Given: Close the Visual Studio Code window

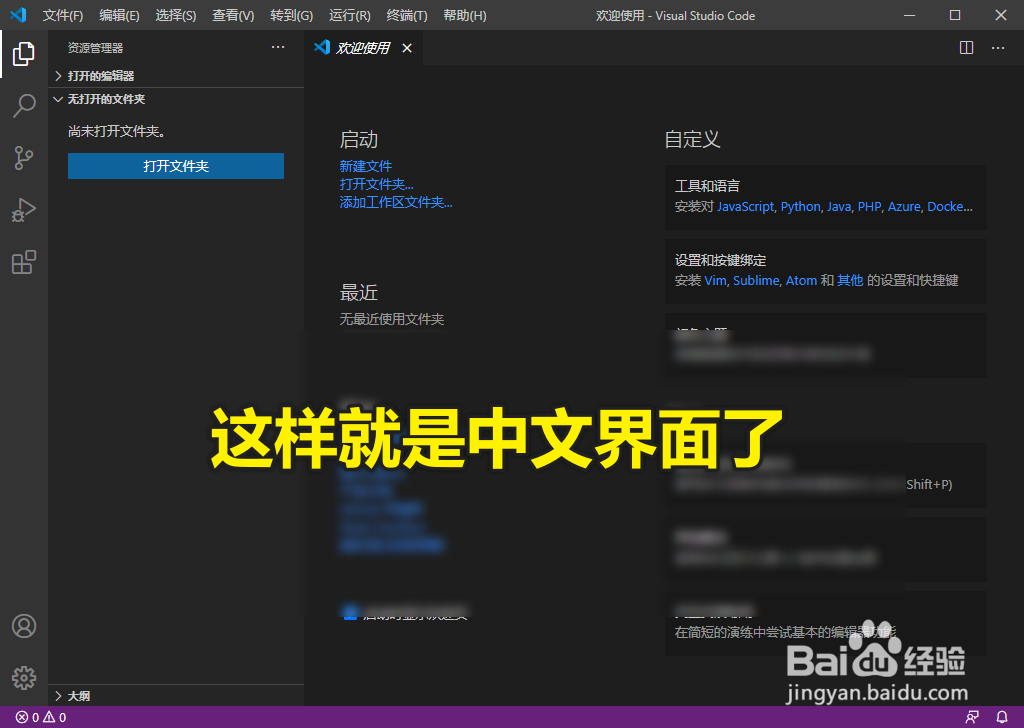Looking at the screenshot, I should coord(1000,15).
